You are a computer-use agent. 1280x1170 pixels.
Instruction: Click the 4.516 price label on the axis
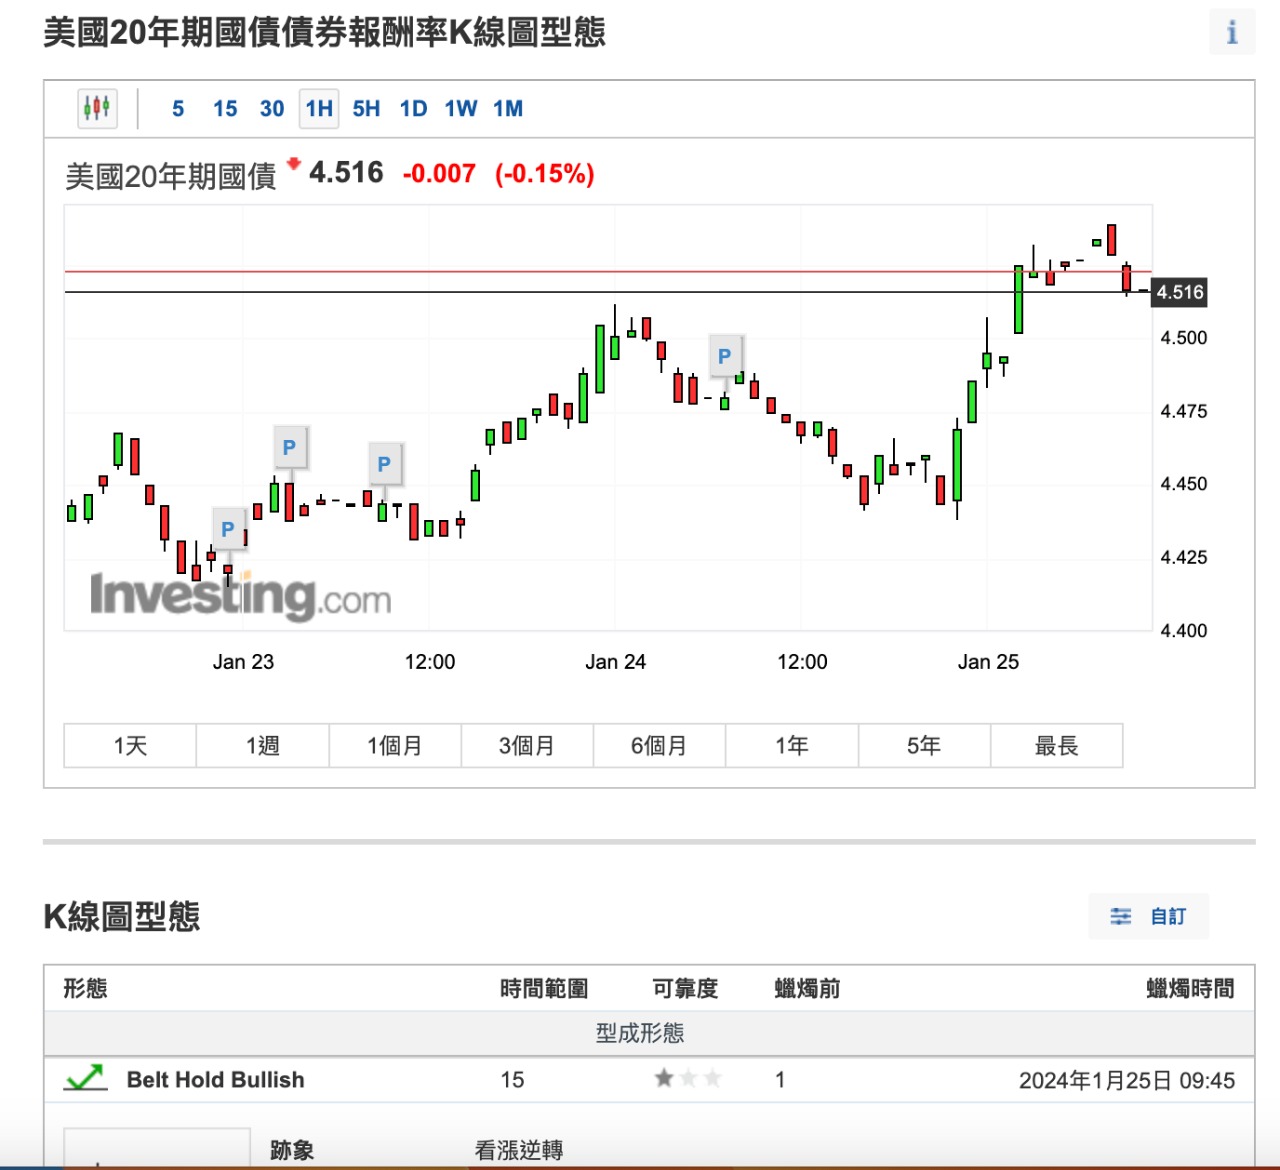(1180, 292)
